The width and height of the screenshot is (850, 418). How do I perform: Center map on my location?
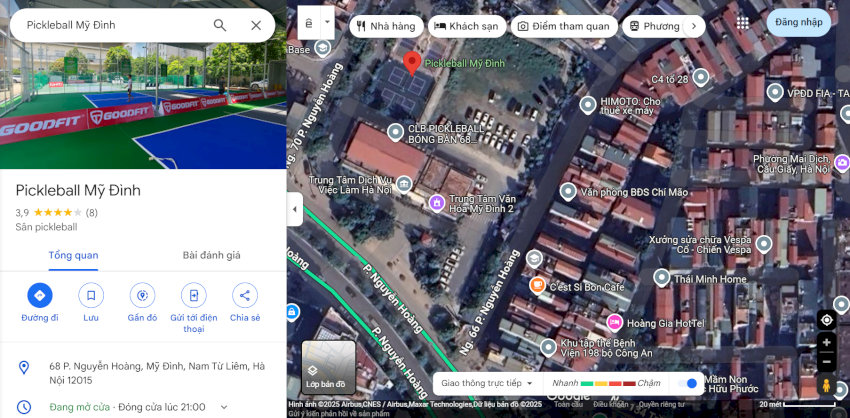(826, 320)
